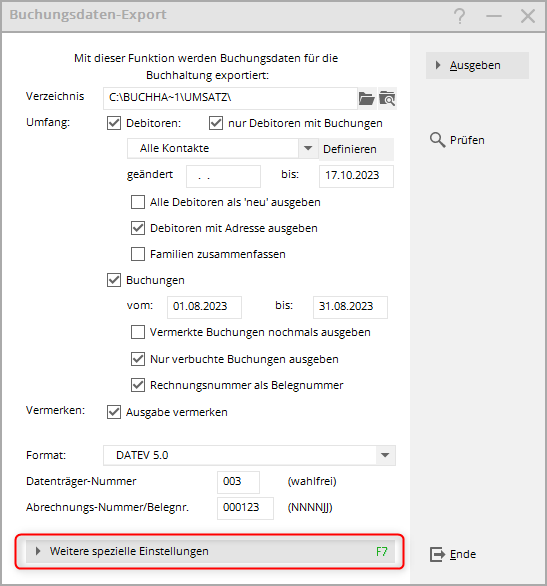Click the Prüfen magnifier icon
This screenshot has width=547, height=586.
[x=437, y=140]
